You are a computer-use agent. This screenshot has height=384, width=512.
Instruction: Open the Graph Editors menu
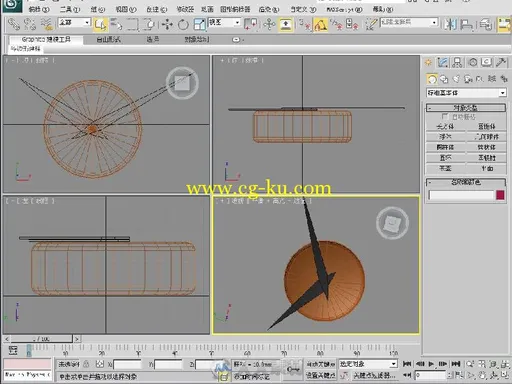(x=235, y=9)
